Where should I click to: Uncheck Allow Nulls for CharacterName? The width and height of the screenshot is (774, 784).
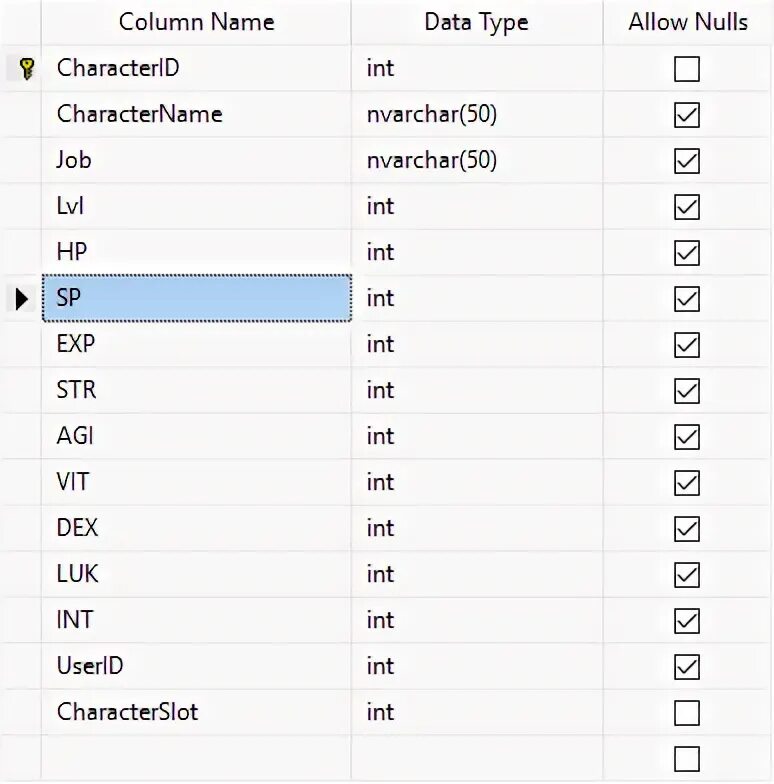click(x=687, y=115)
